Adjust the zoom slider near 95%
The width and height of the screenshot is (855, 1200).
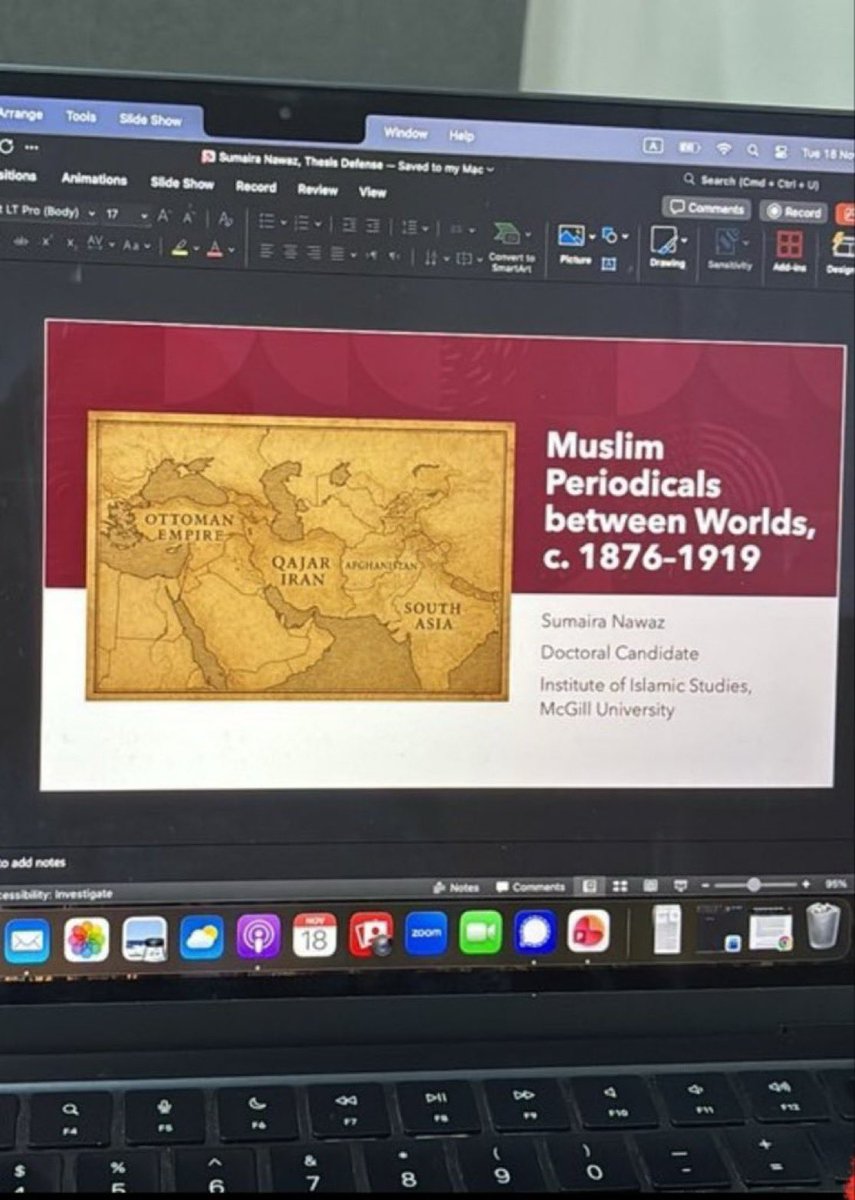coord(754,885)
